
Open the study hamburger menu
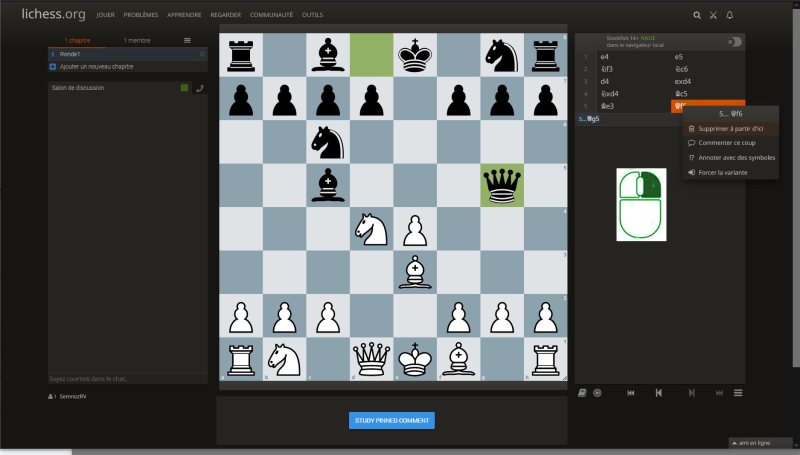coord(187,40)
